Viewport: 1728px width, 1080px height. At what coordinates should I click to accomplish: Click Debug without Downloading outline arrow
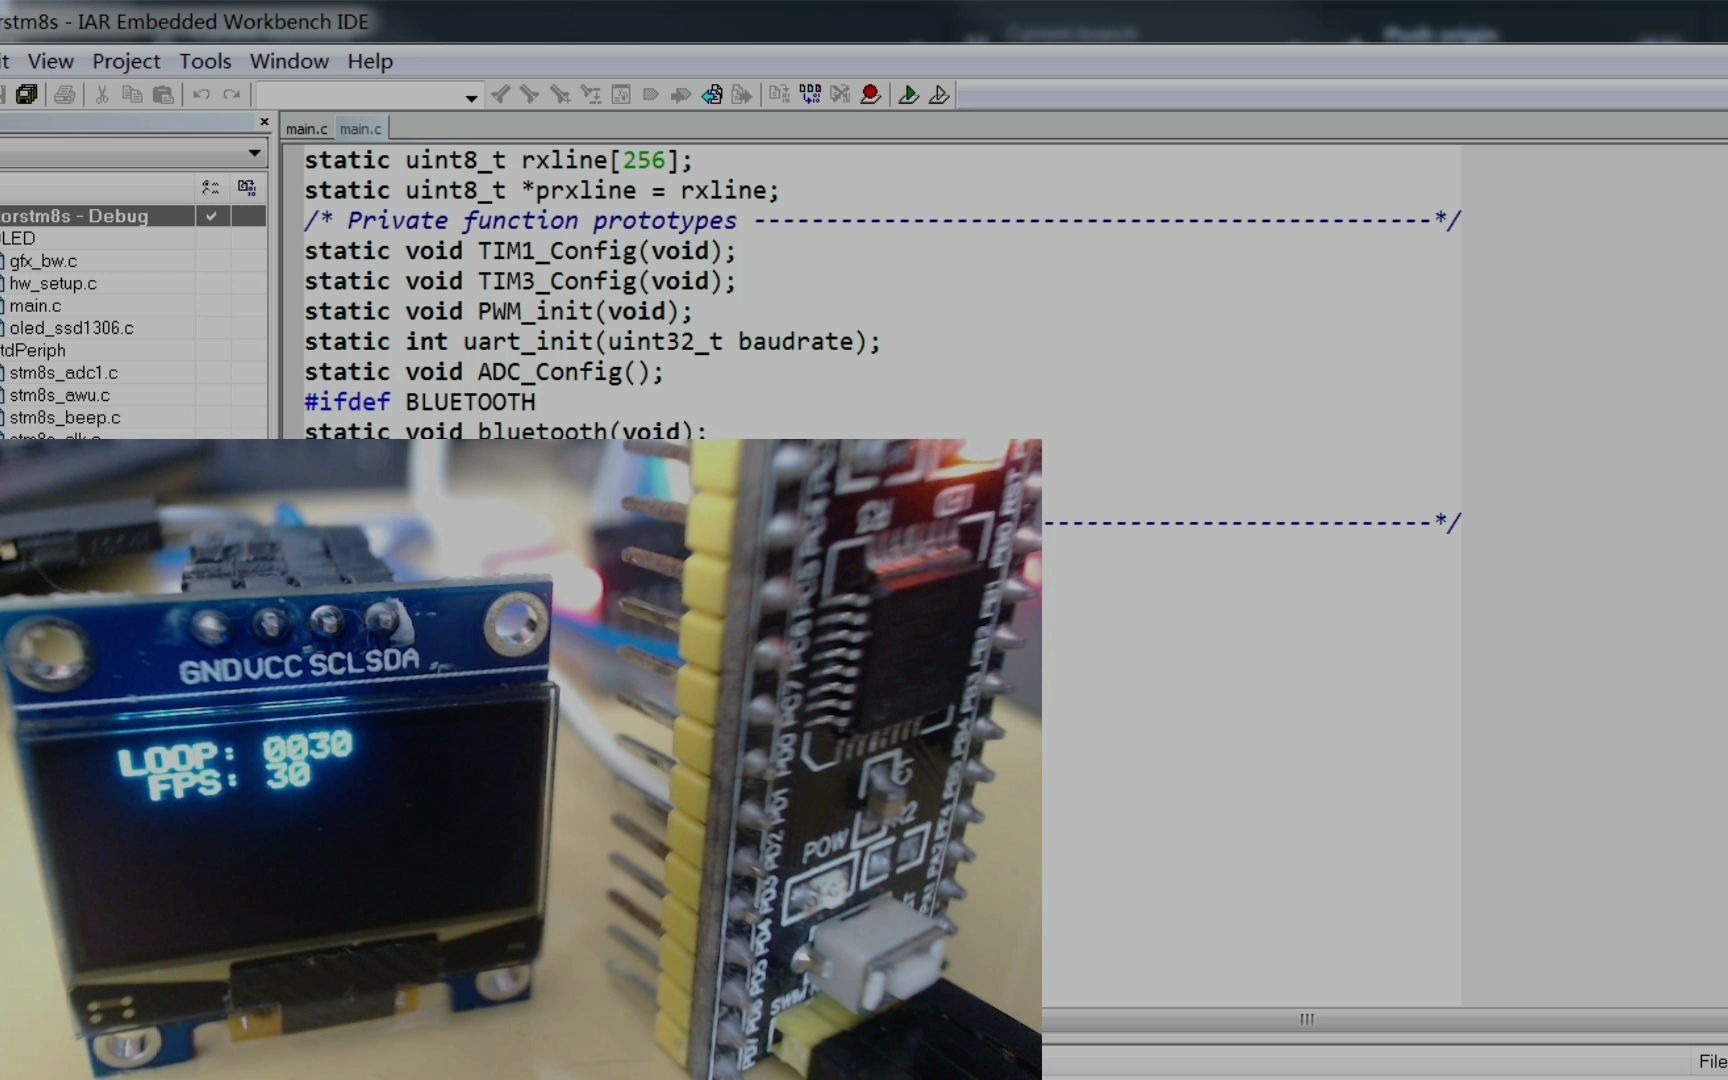pyautogui.click(x=938, y=94)
